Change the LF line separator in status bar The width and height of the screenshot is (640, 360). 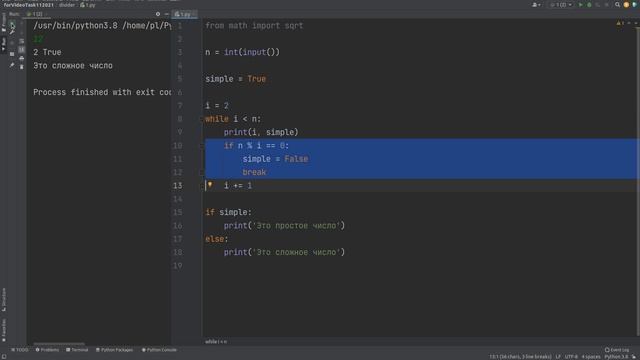558,357
